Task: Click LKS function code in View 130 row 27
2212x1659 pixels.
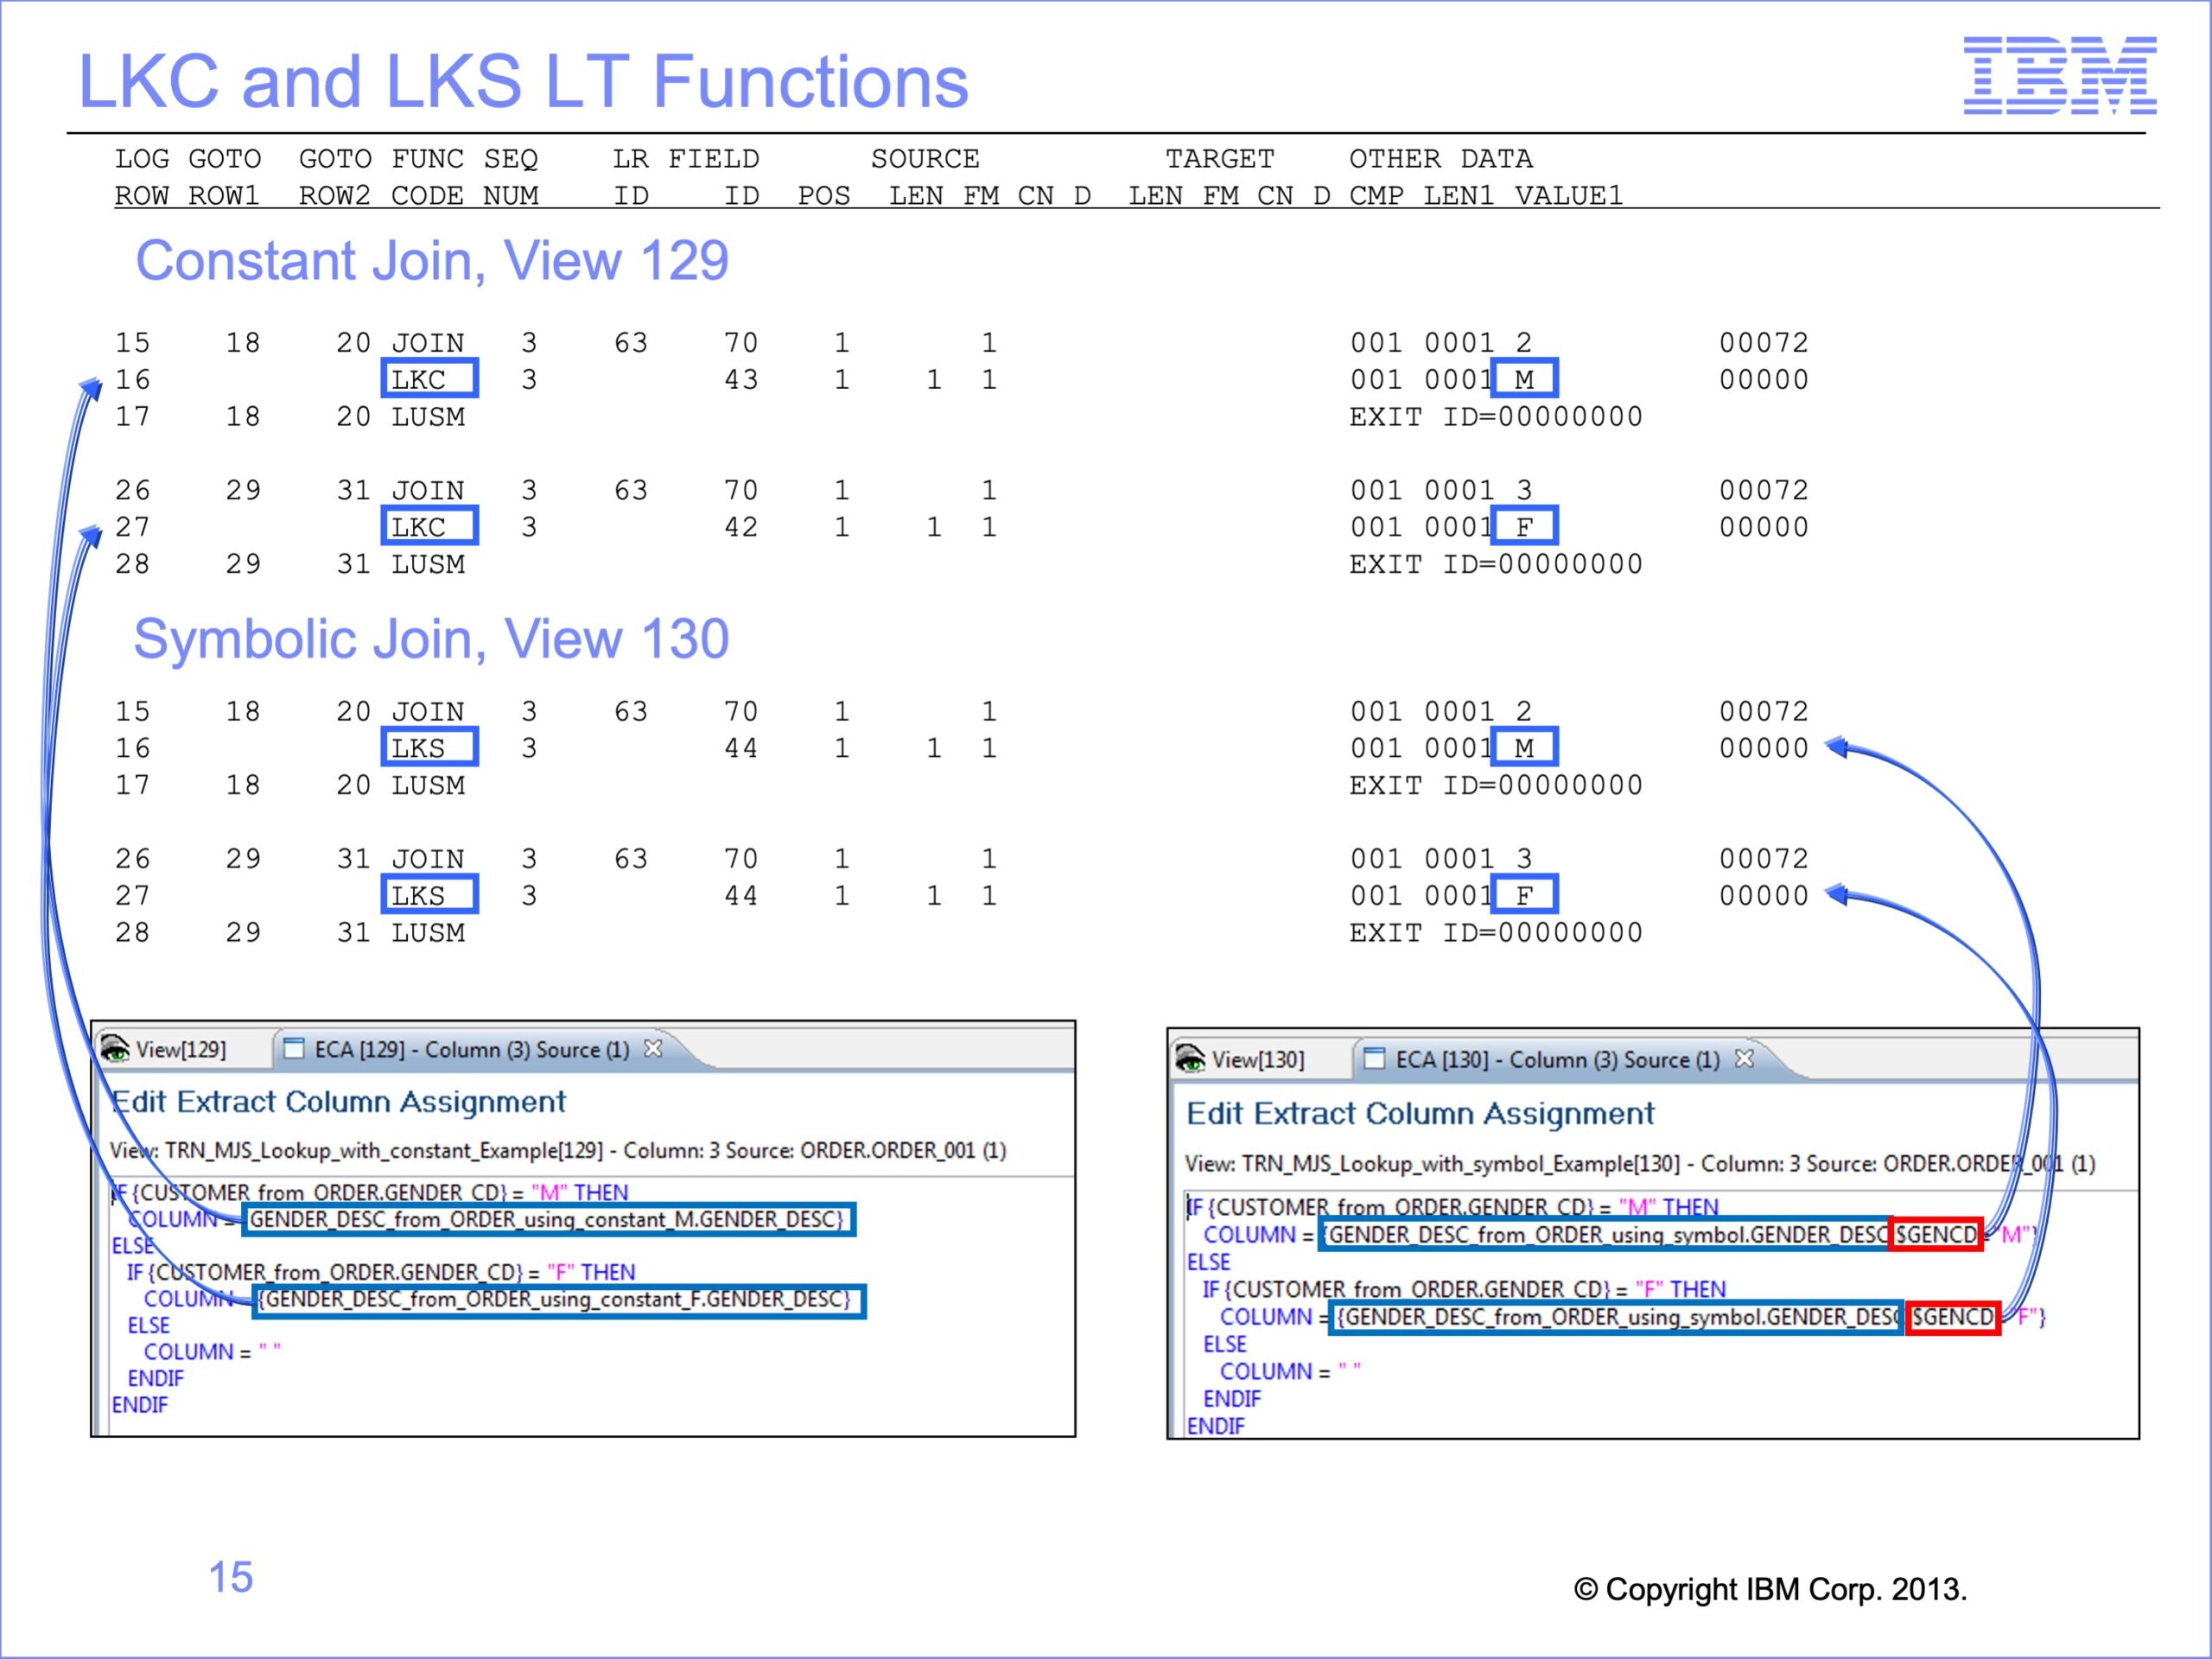Action: click(429, 894)
